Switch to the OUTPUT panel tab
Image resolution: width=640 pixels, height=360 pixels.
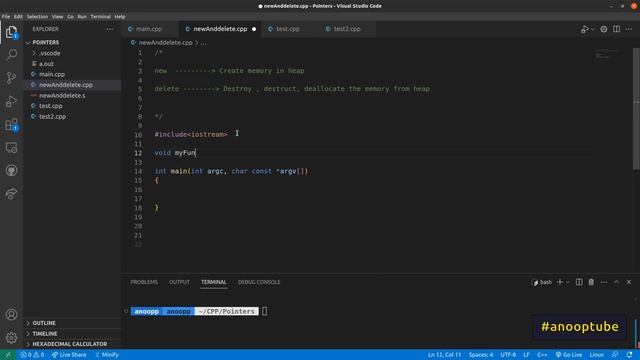pyautogui.click(x=179, y=282)
